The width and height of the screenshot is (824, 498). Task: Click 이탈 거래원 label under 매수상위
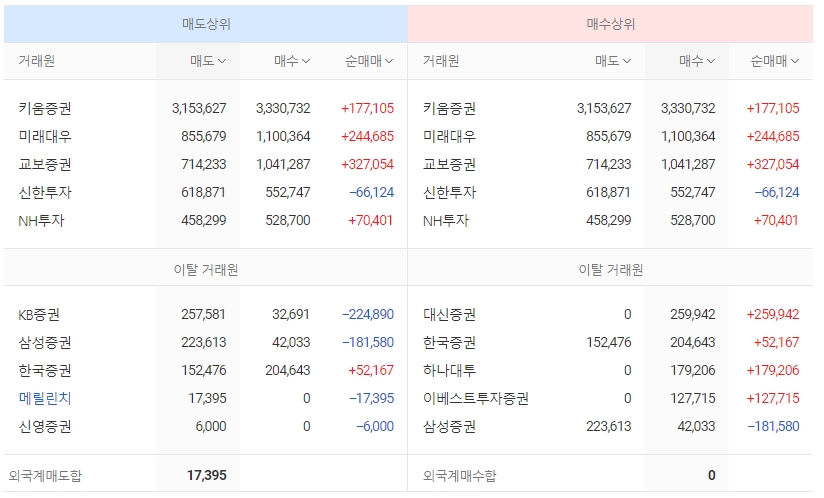[611, 269]
